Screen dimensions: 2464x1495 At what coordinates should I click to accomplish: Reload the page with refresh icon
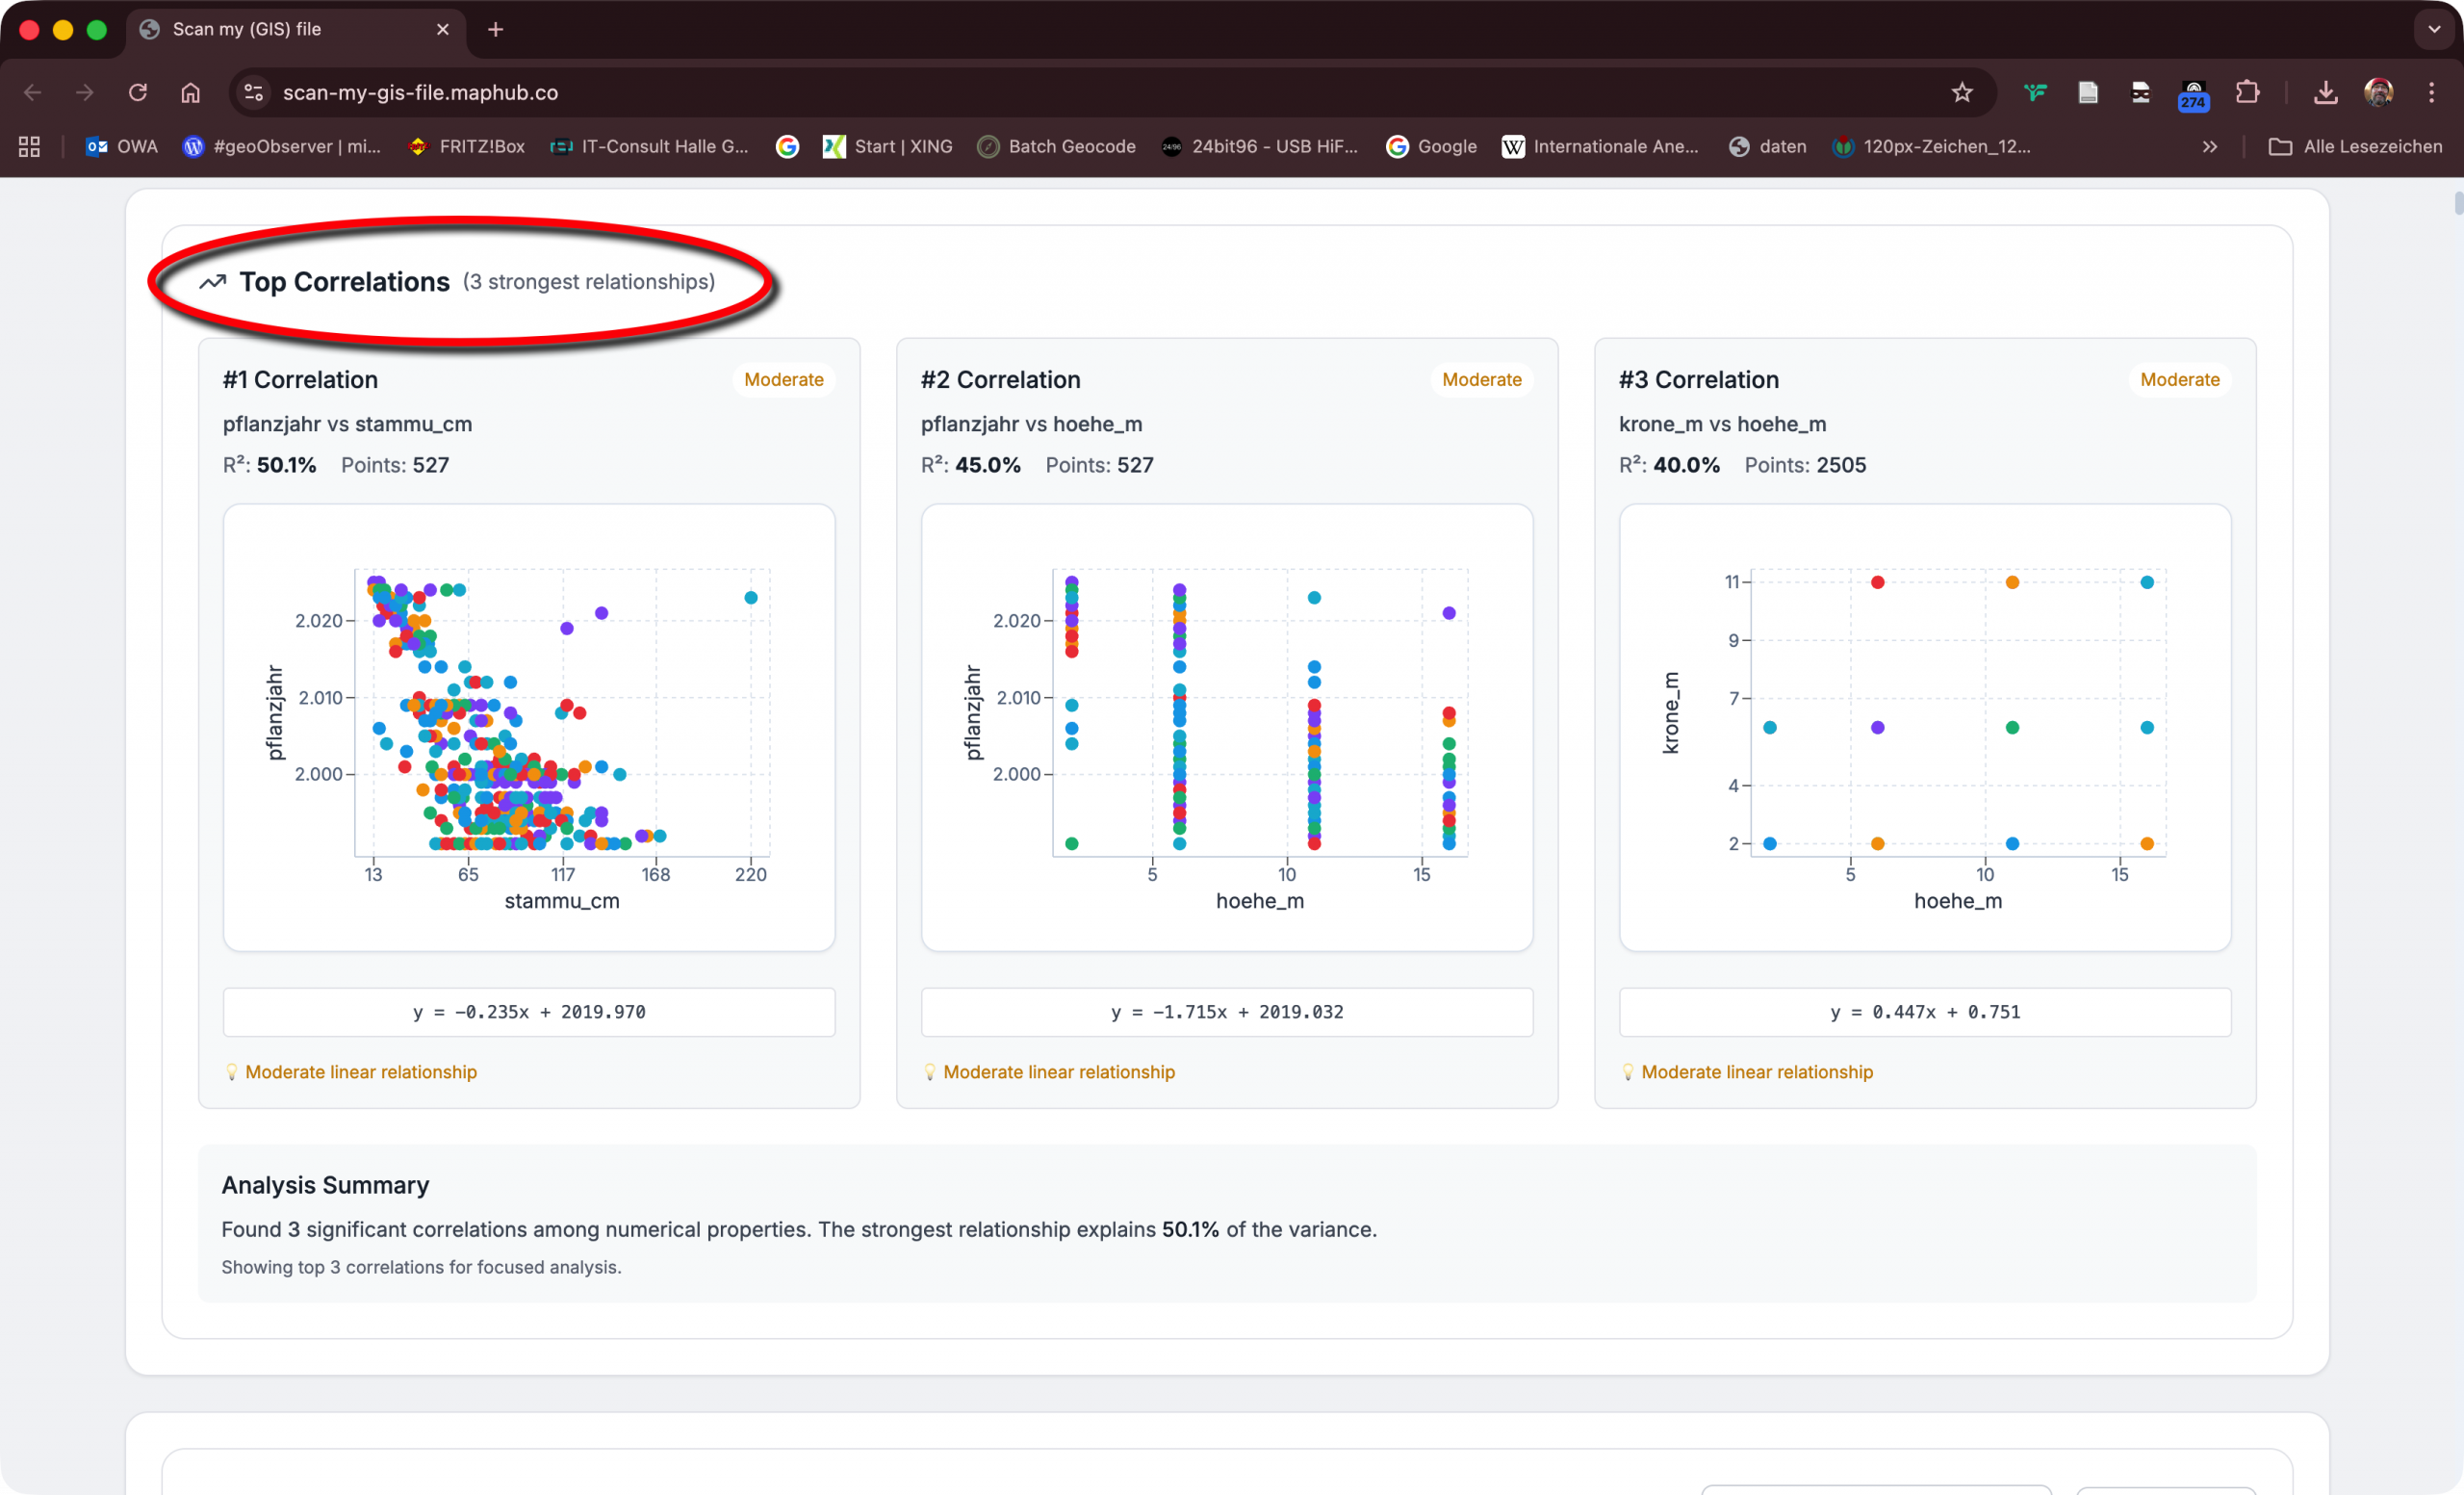(138, 92)
